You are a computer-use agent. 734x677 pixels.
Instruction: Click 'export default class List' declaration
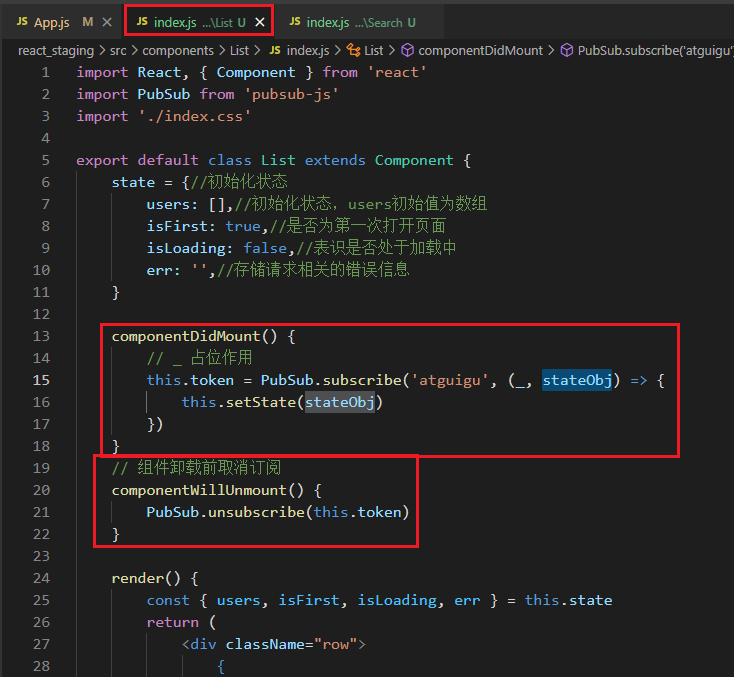pyautogui.click(x=186, y=160)
